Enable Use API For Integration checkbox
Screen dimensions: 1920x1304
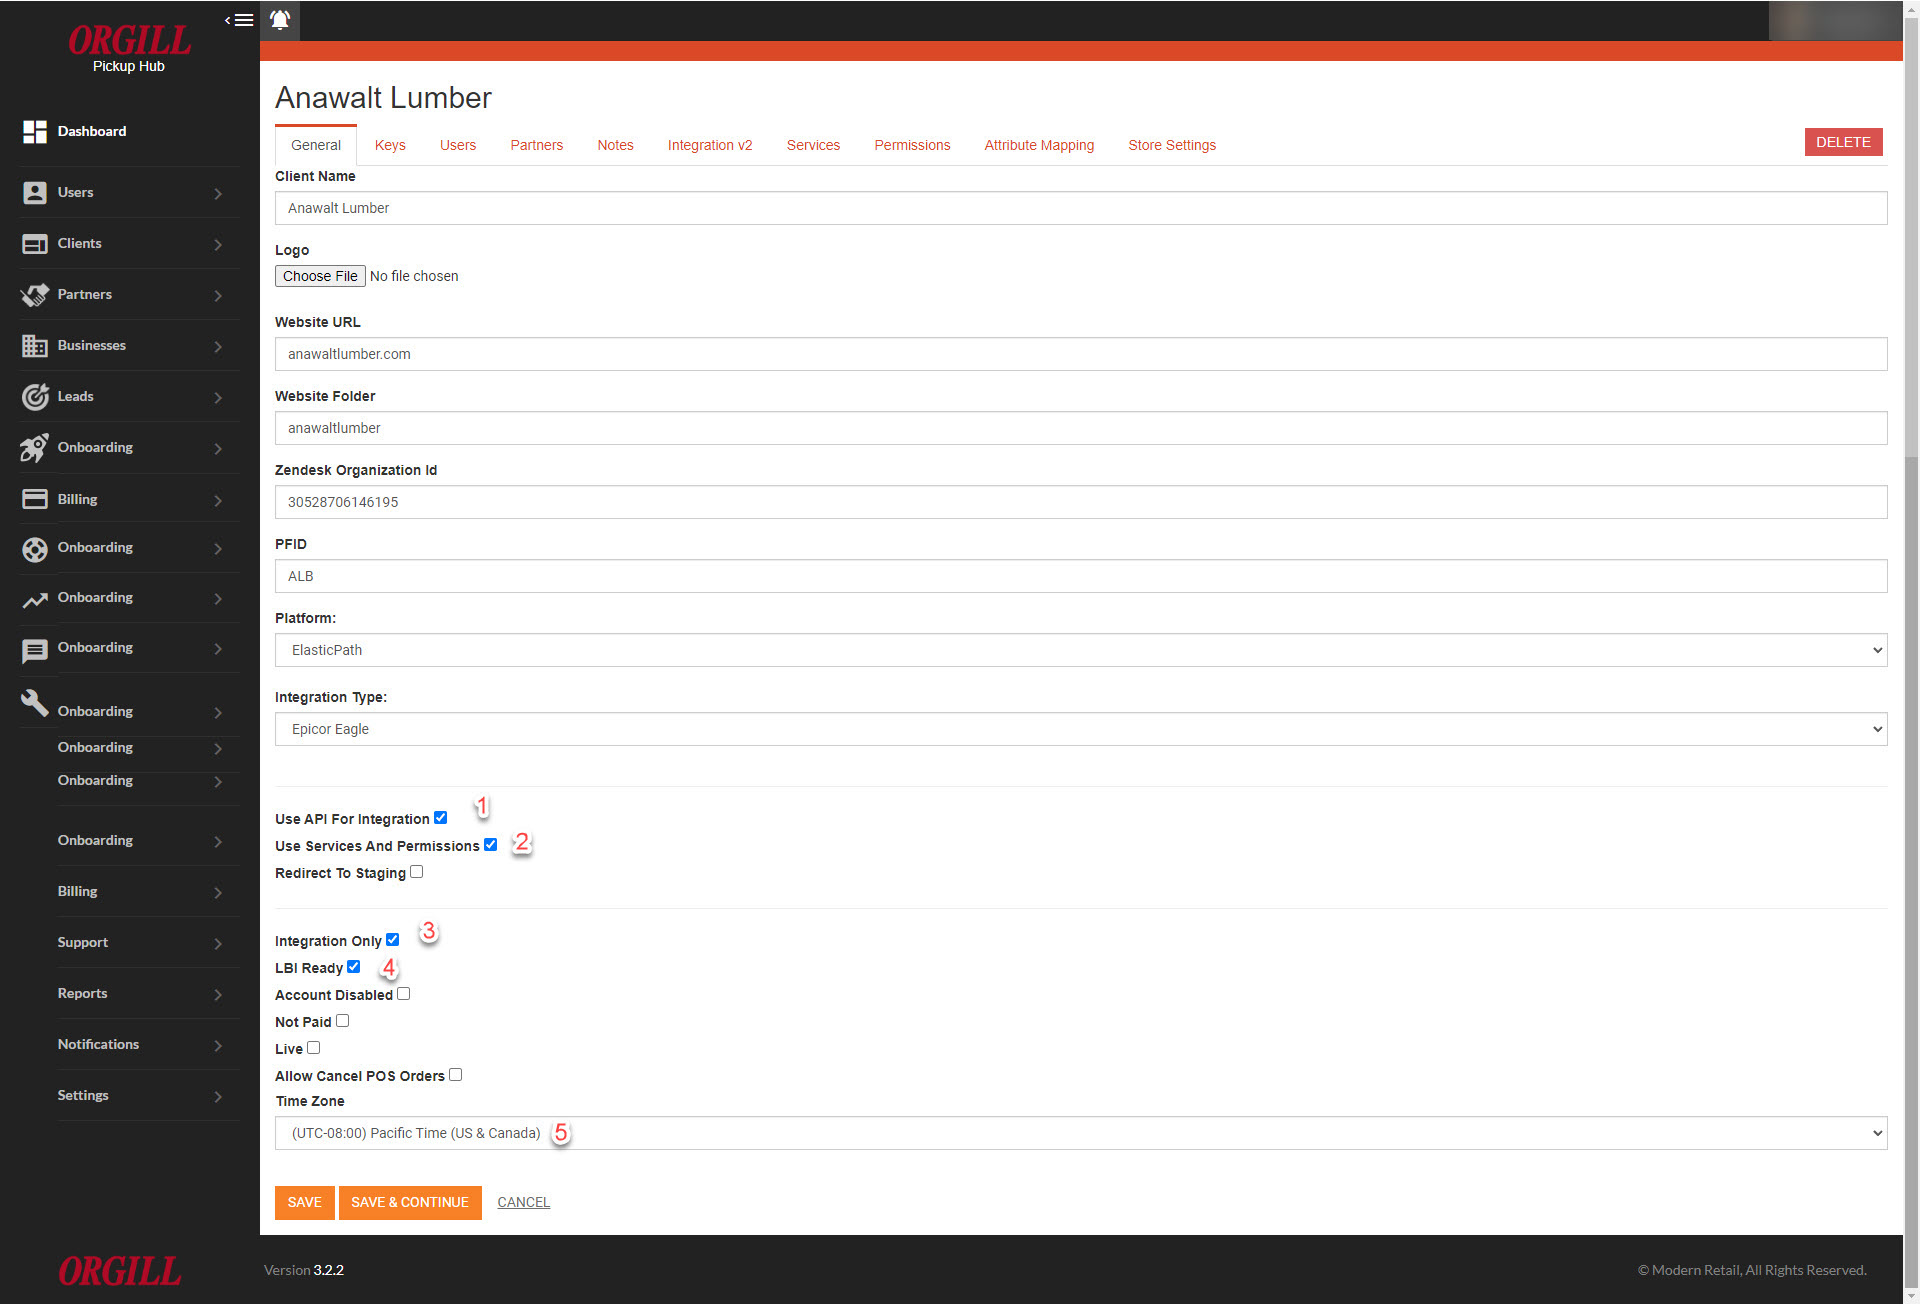(441, 818)
